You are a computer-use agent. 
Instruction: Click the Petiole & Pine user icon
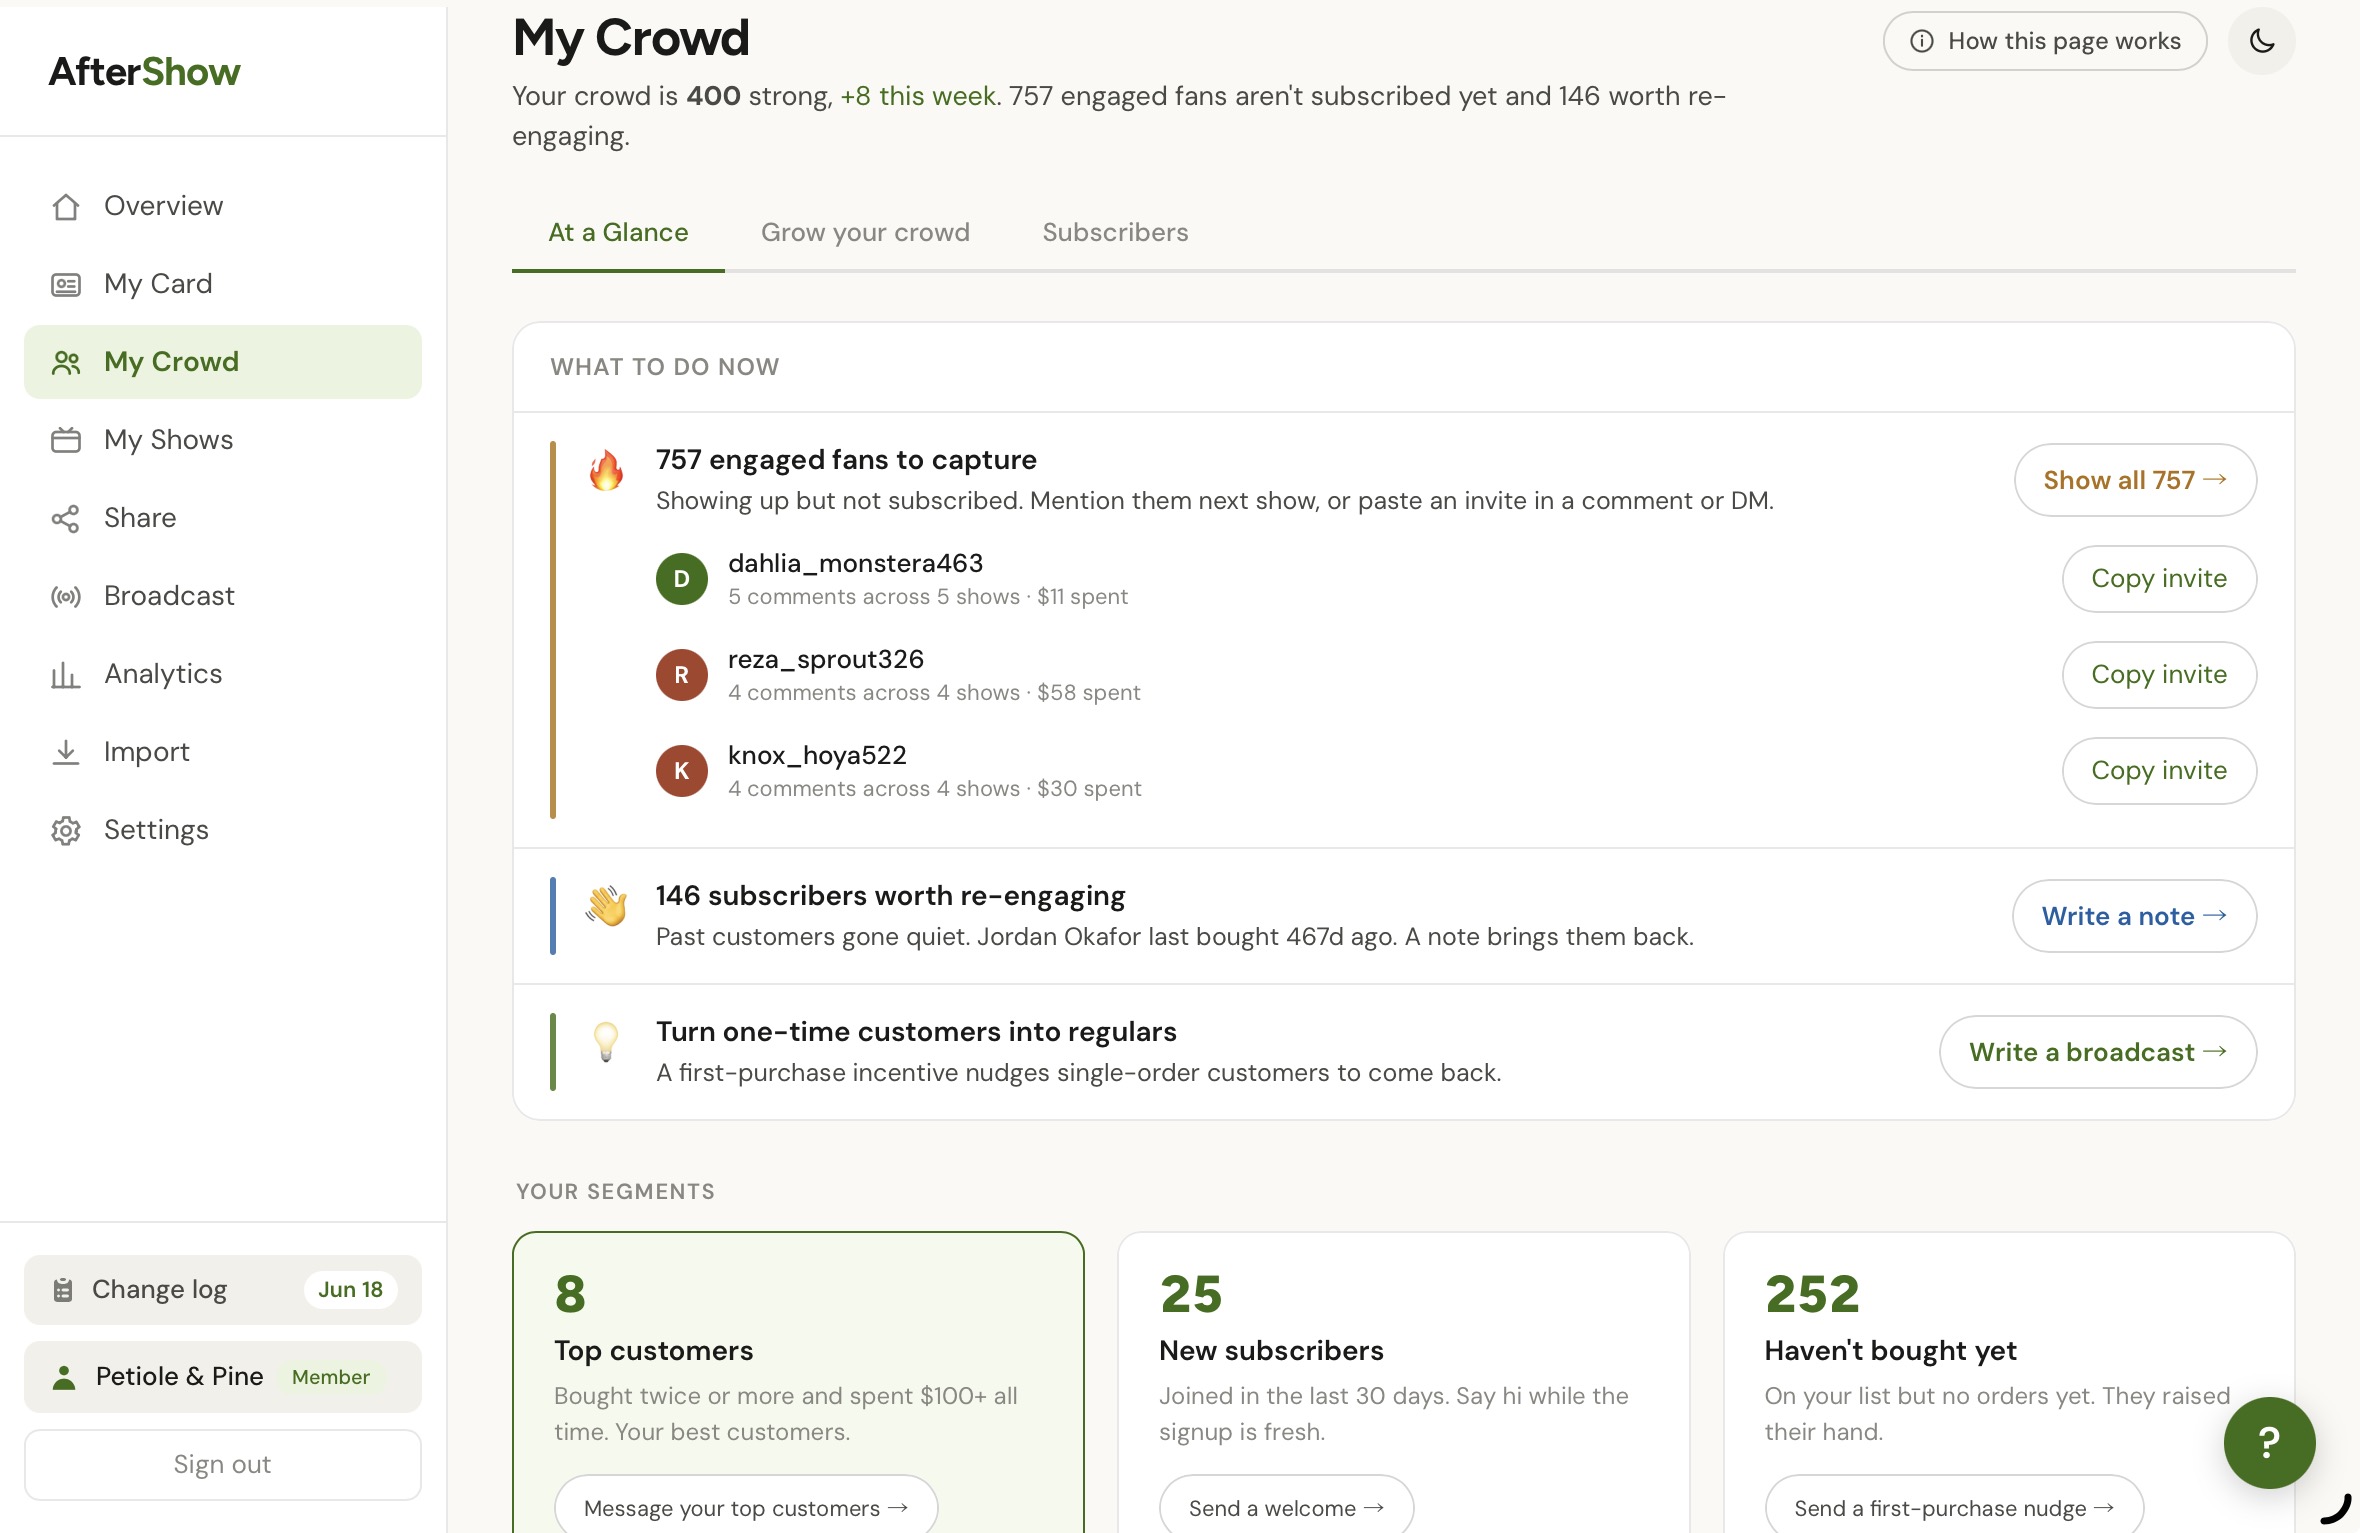pyautogui.click(x=64, y=1377)
